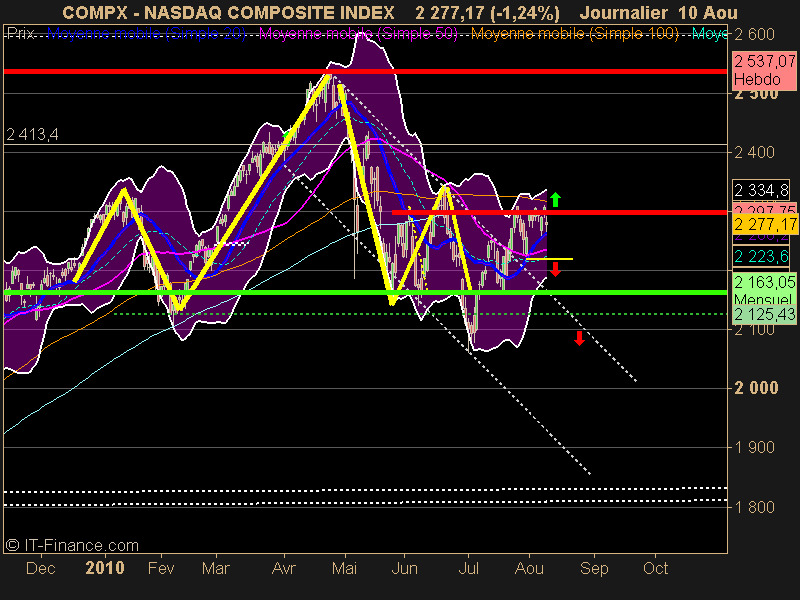This screenshot has width=800, height=600.
Task: Click the 'Jul' month label
Action: coord(468,568)
